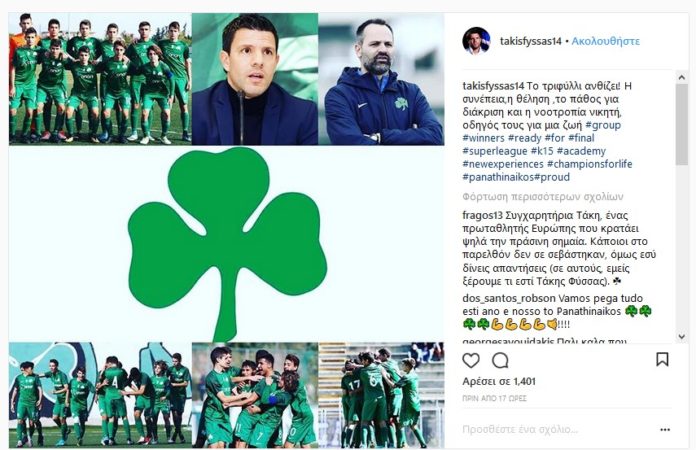Click the takisfyssas14 profile avatar
This screenshot has width=696, height=450.
pos(476,41)
